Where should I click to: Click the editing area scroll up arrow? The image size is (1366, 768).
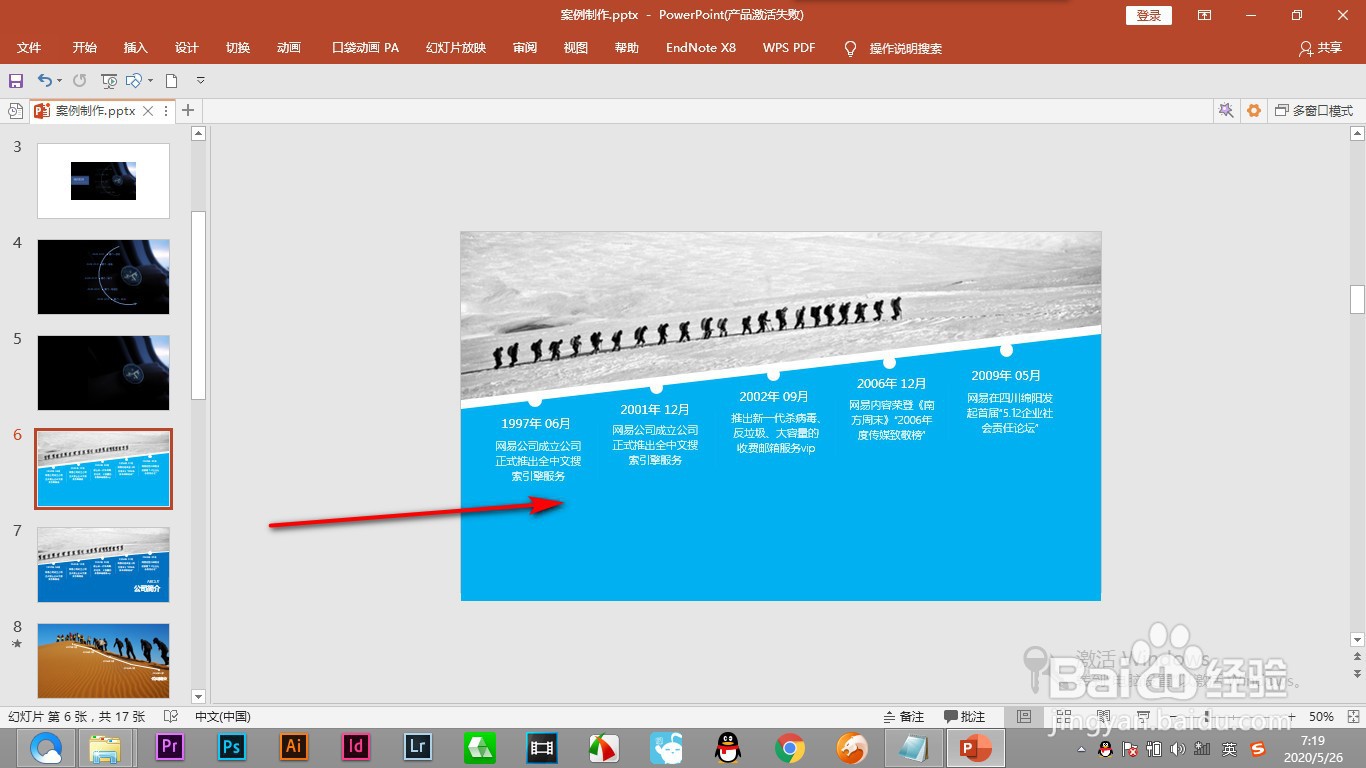tap(1357, 133)
